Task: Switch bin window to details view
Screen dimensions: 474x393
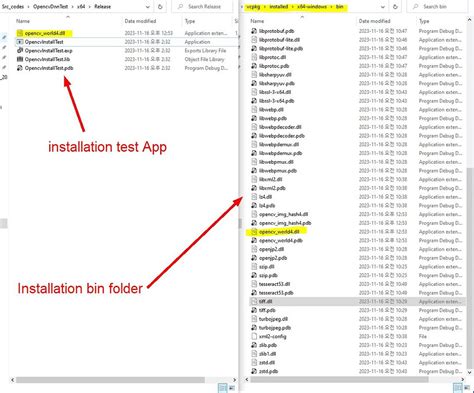Action: pyautogui.click(x=457, y=388)
